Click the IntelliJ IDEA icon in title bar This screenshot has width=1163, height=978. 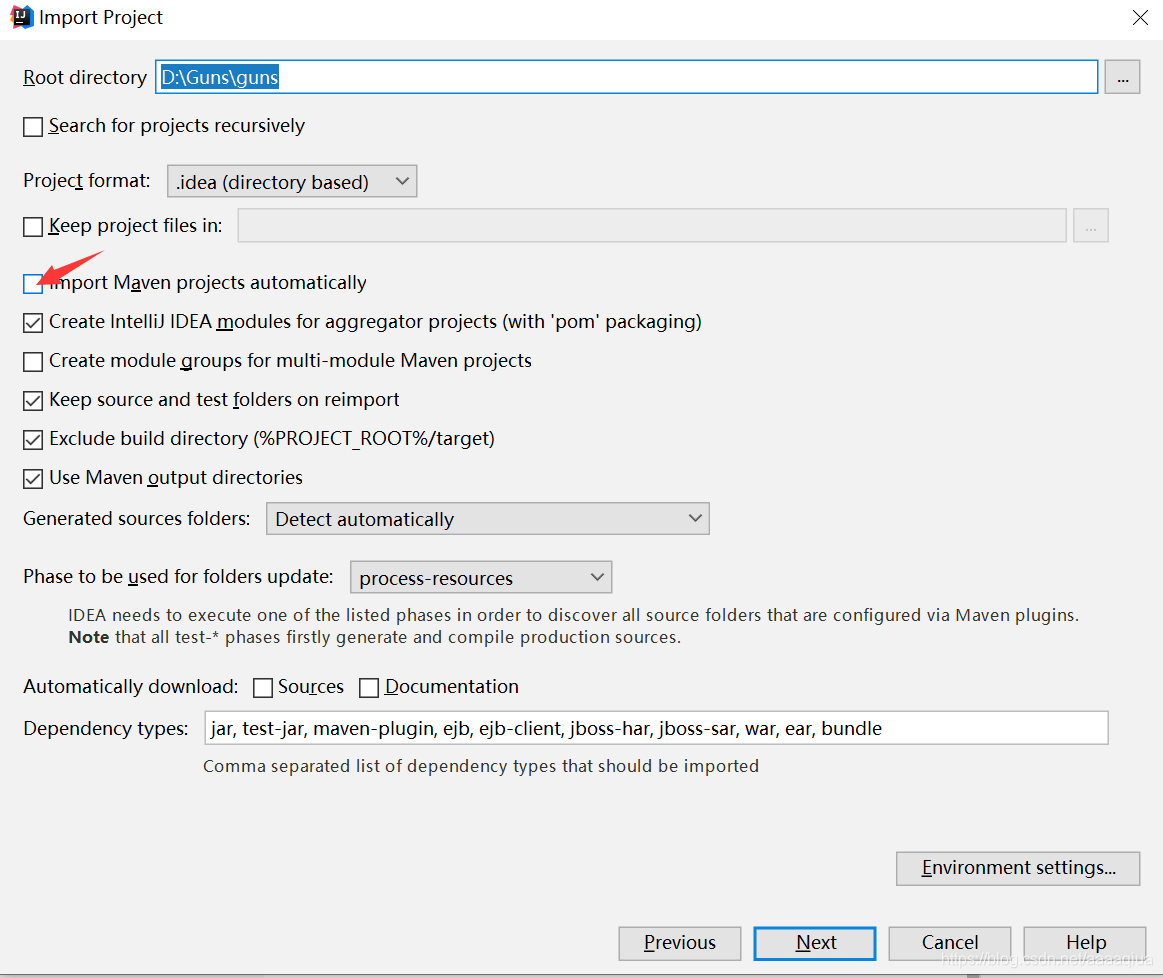click(22, 17)
